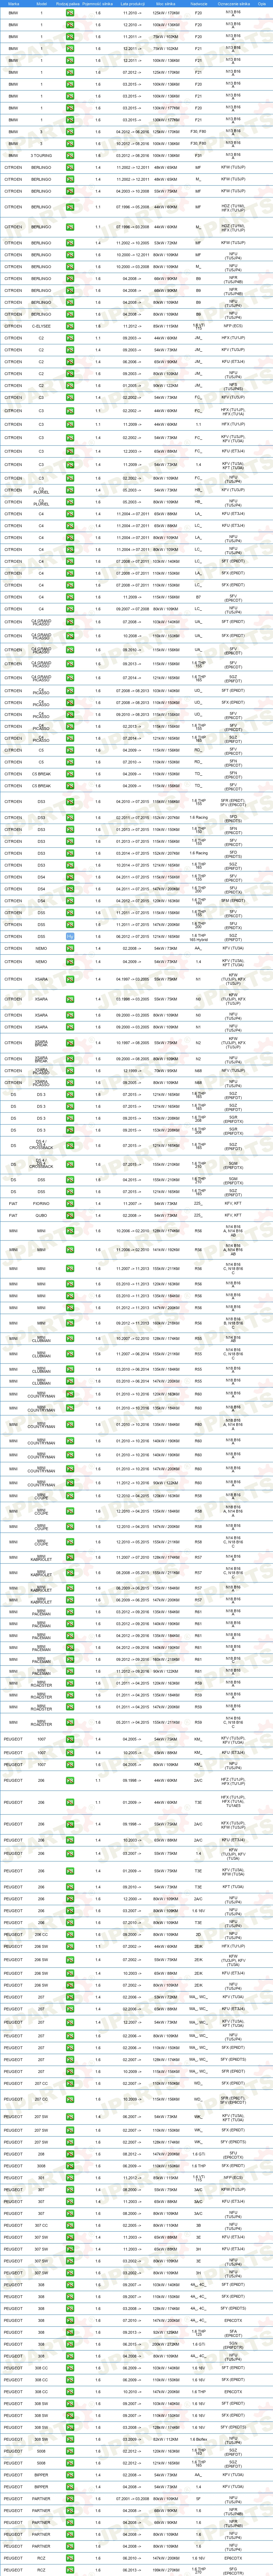
Task: Open the green image icon for BMW 3 Touring
Action: pos(70,155)
